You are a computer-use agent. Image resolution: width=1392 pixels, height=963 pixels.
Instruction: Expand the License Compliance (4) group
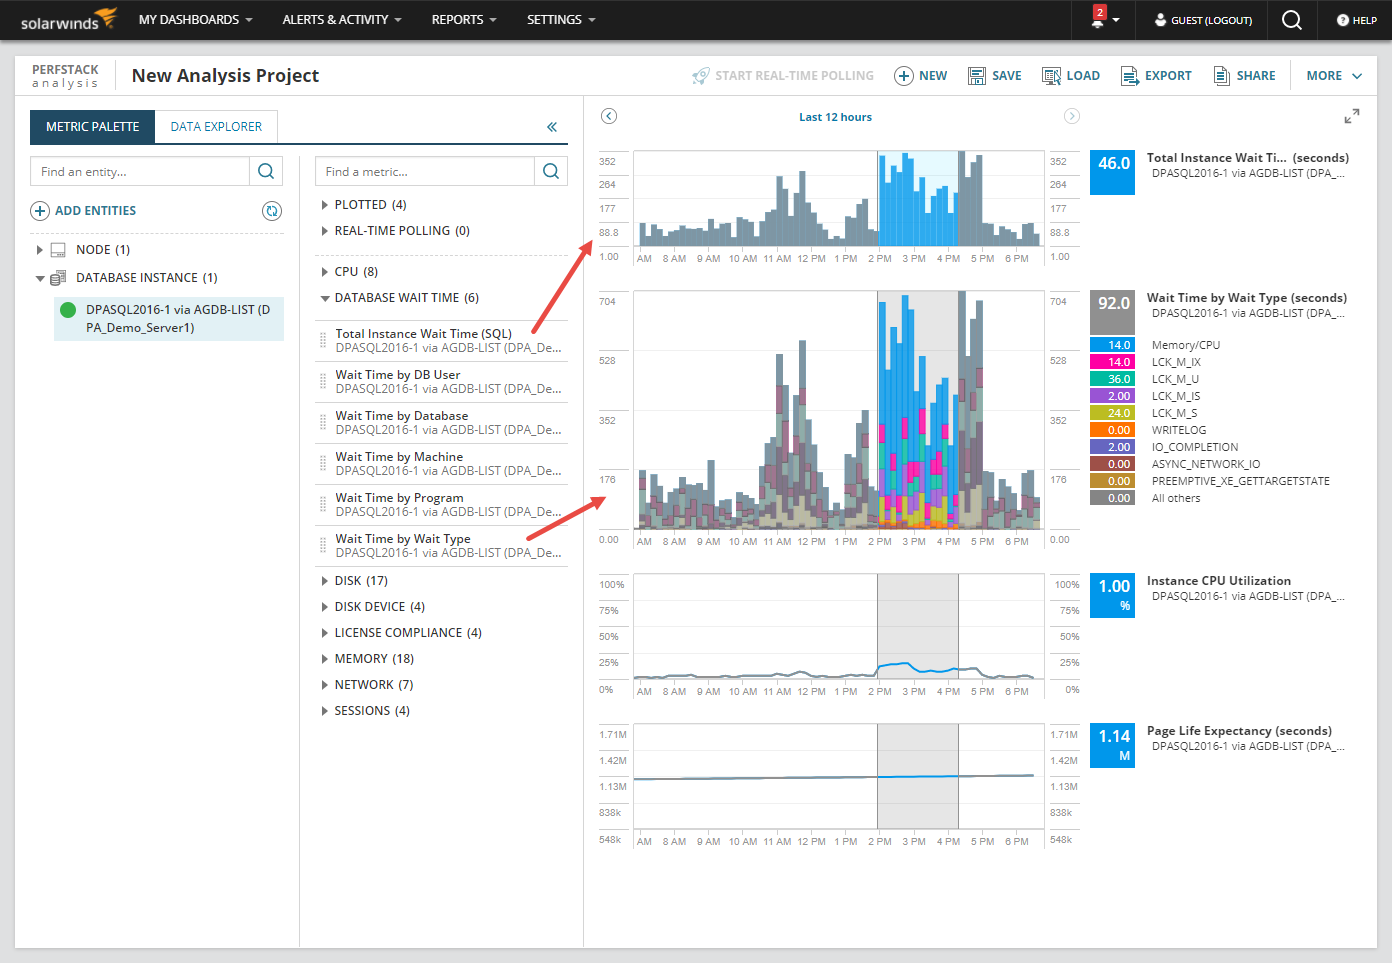324,633
